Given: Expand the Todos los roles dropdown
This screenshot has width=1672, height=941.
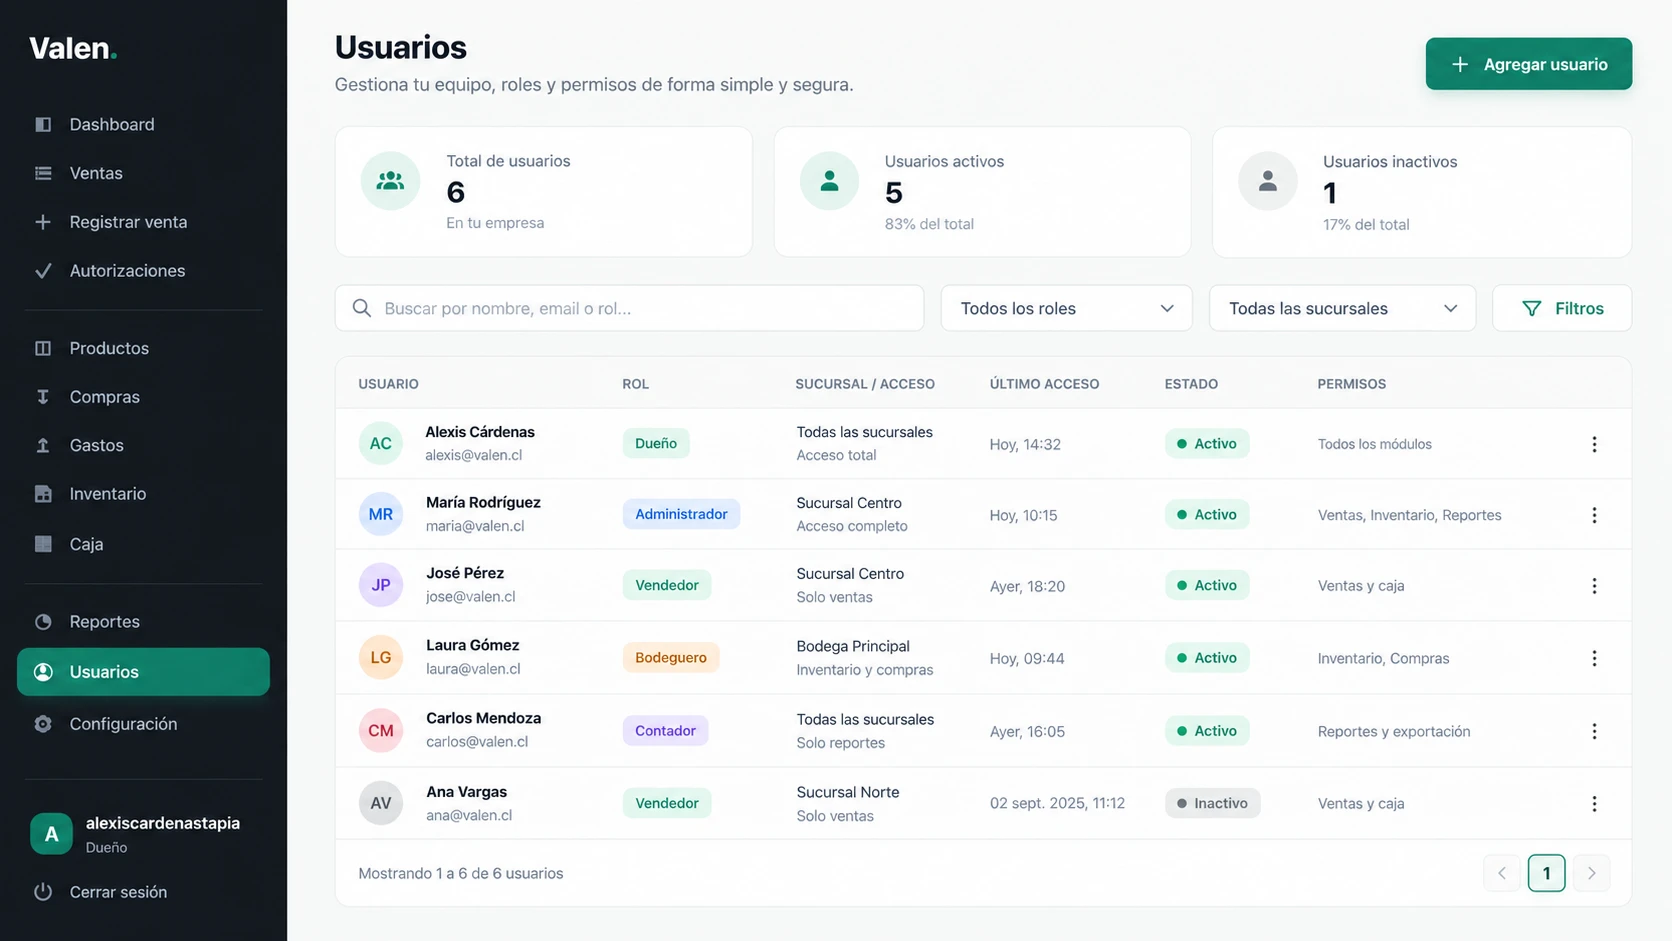Looking at the screenshot, I should point(1066,308).
